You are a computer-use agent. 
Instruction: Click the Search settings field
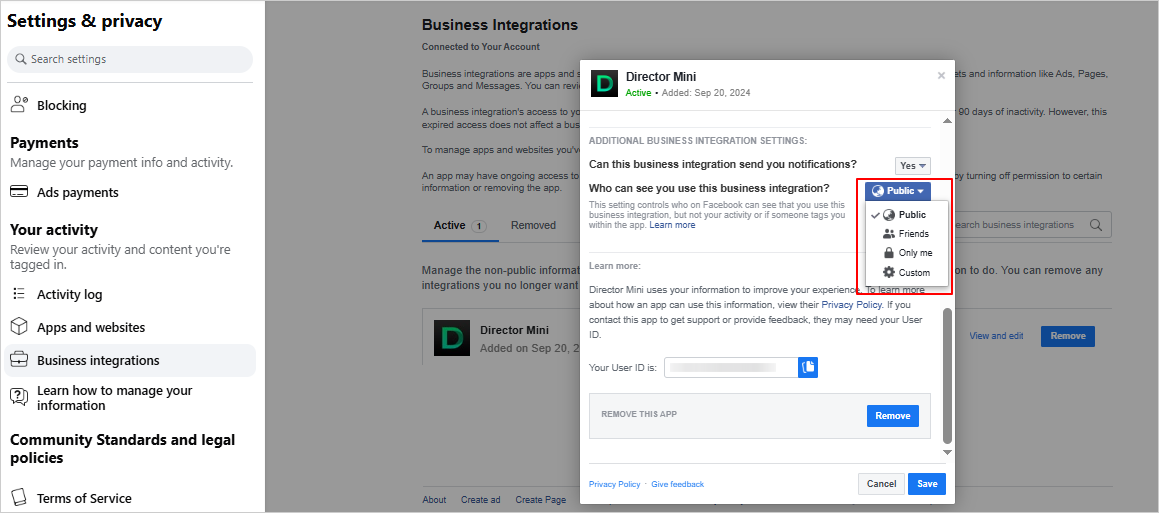click(x=130, y=59)
